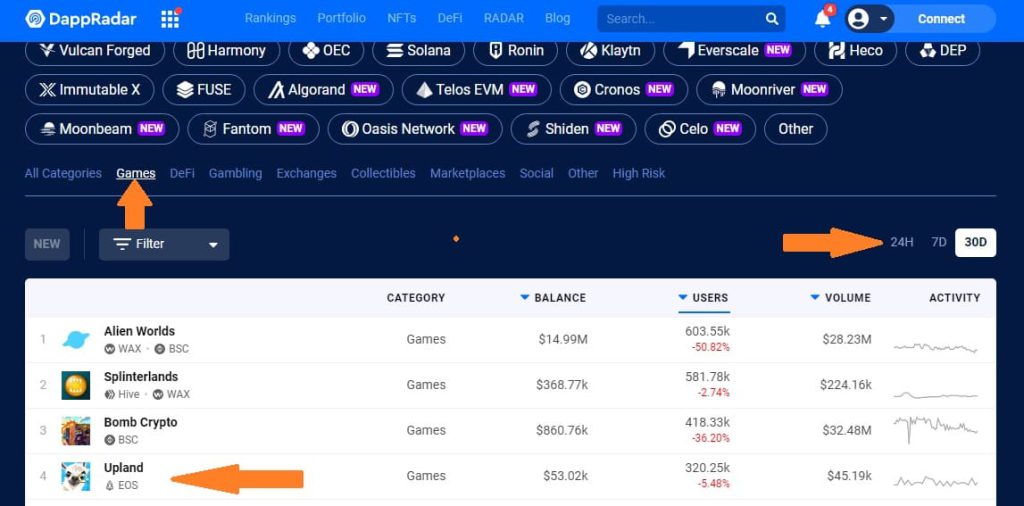Screen dimensions: 1024x506
Task: Filter by Klaytn chain
Action: coord(611,50)
